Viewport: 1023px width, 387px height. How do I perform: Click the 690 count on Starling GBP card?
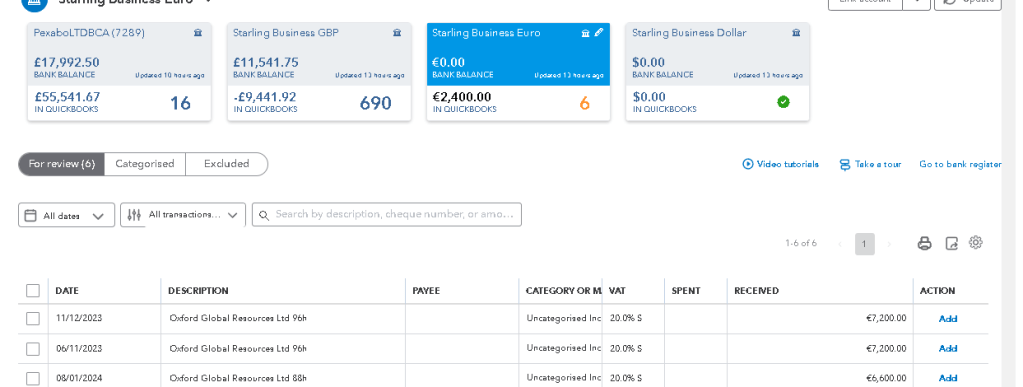tap(375, 103)
